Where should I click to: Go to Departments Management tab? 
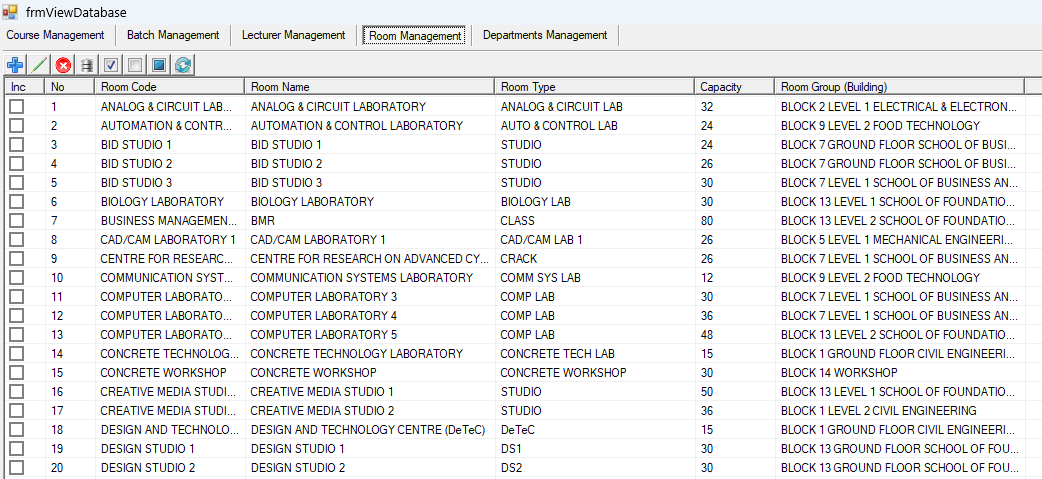pyautogui.click(x=545, y=35)
